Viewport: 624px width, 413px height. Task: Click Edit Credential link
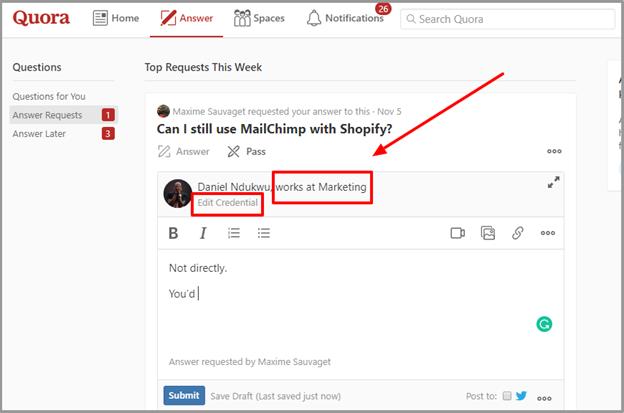[228, 203]
